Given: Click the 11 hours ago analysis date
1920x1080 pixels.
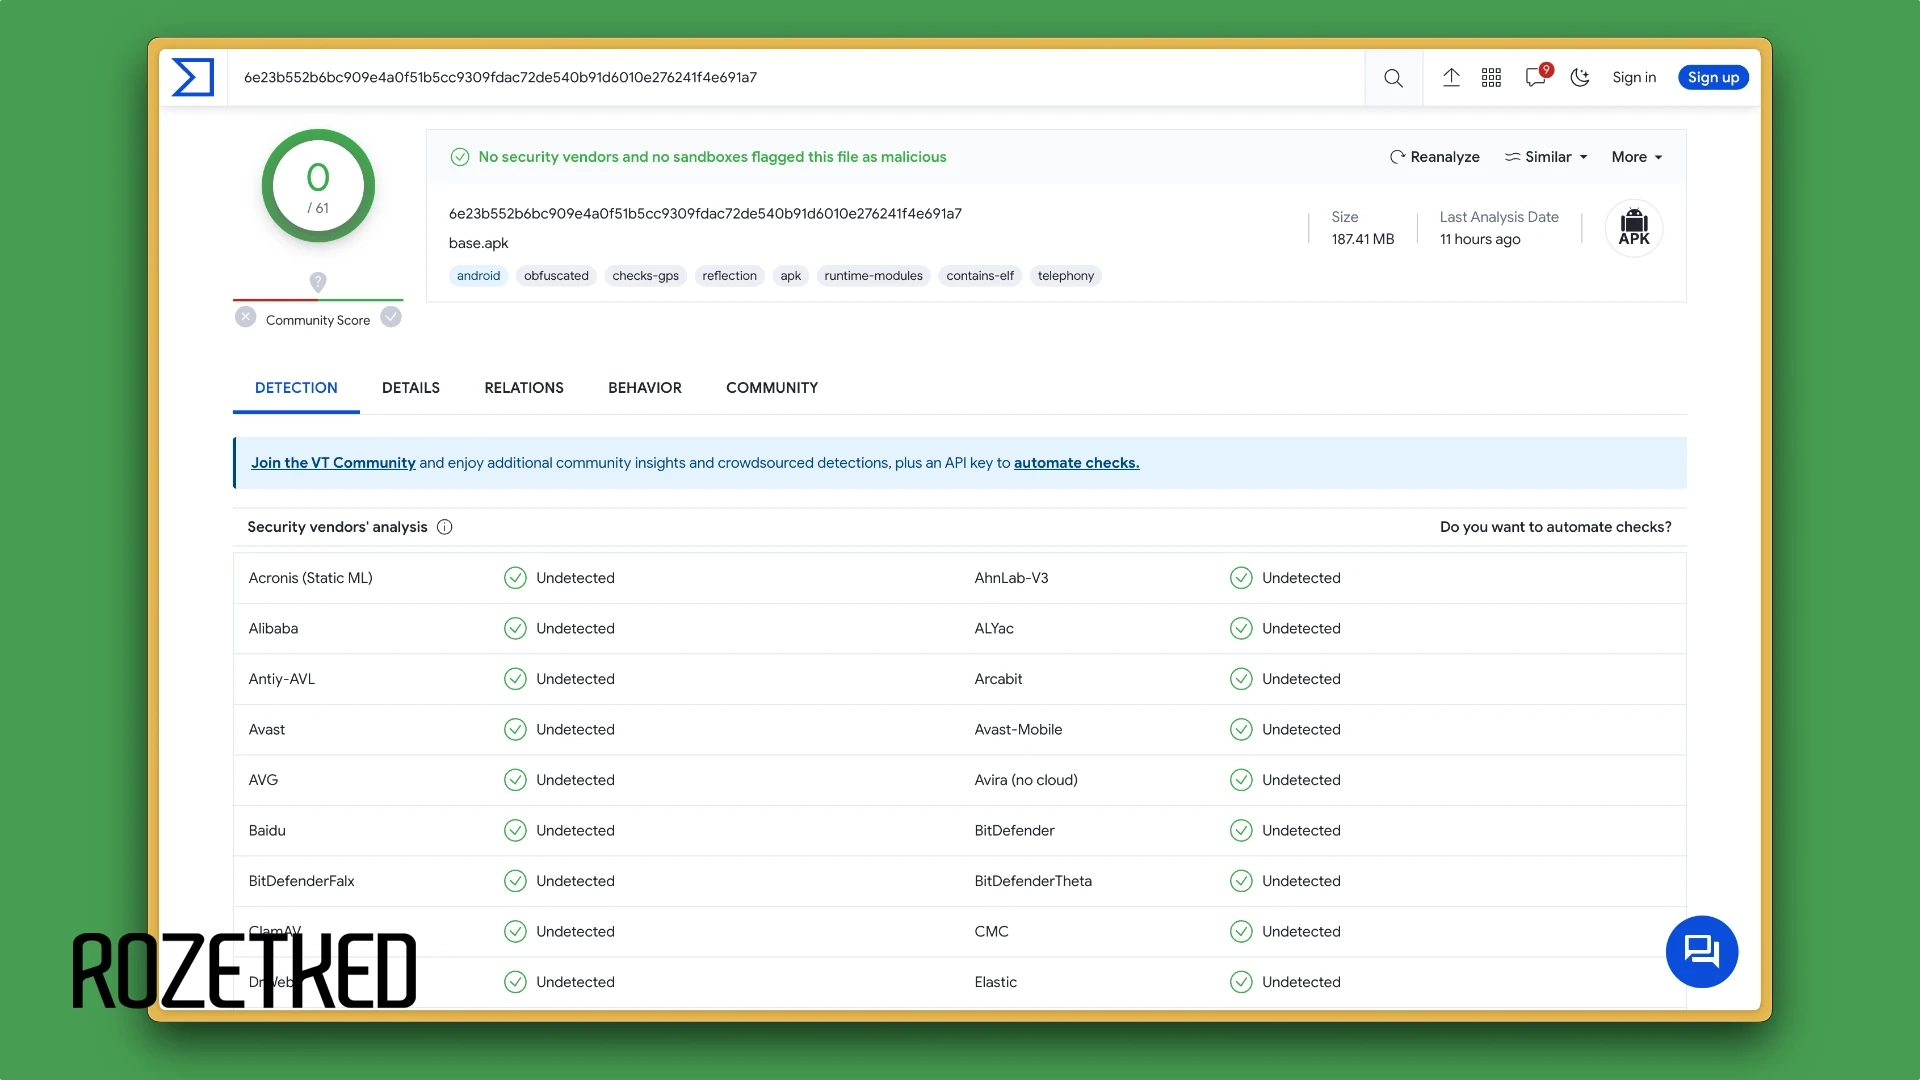Looking at the screenshot, I should click(x=1479, y=239).
